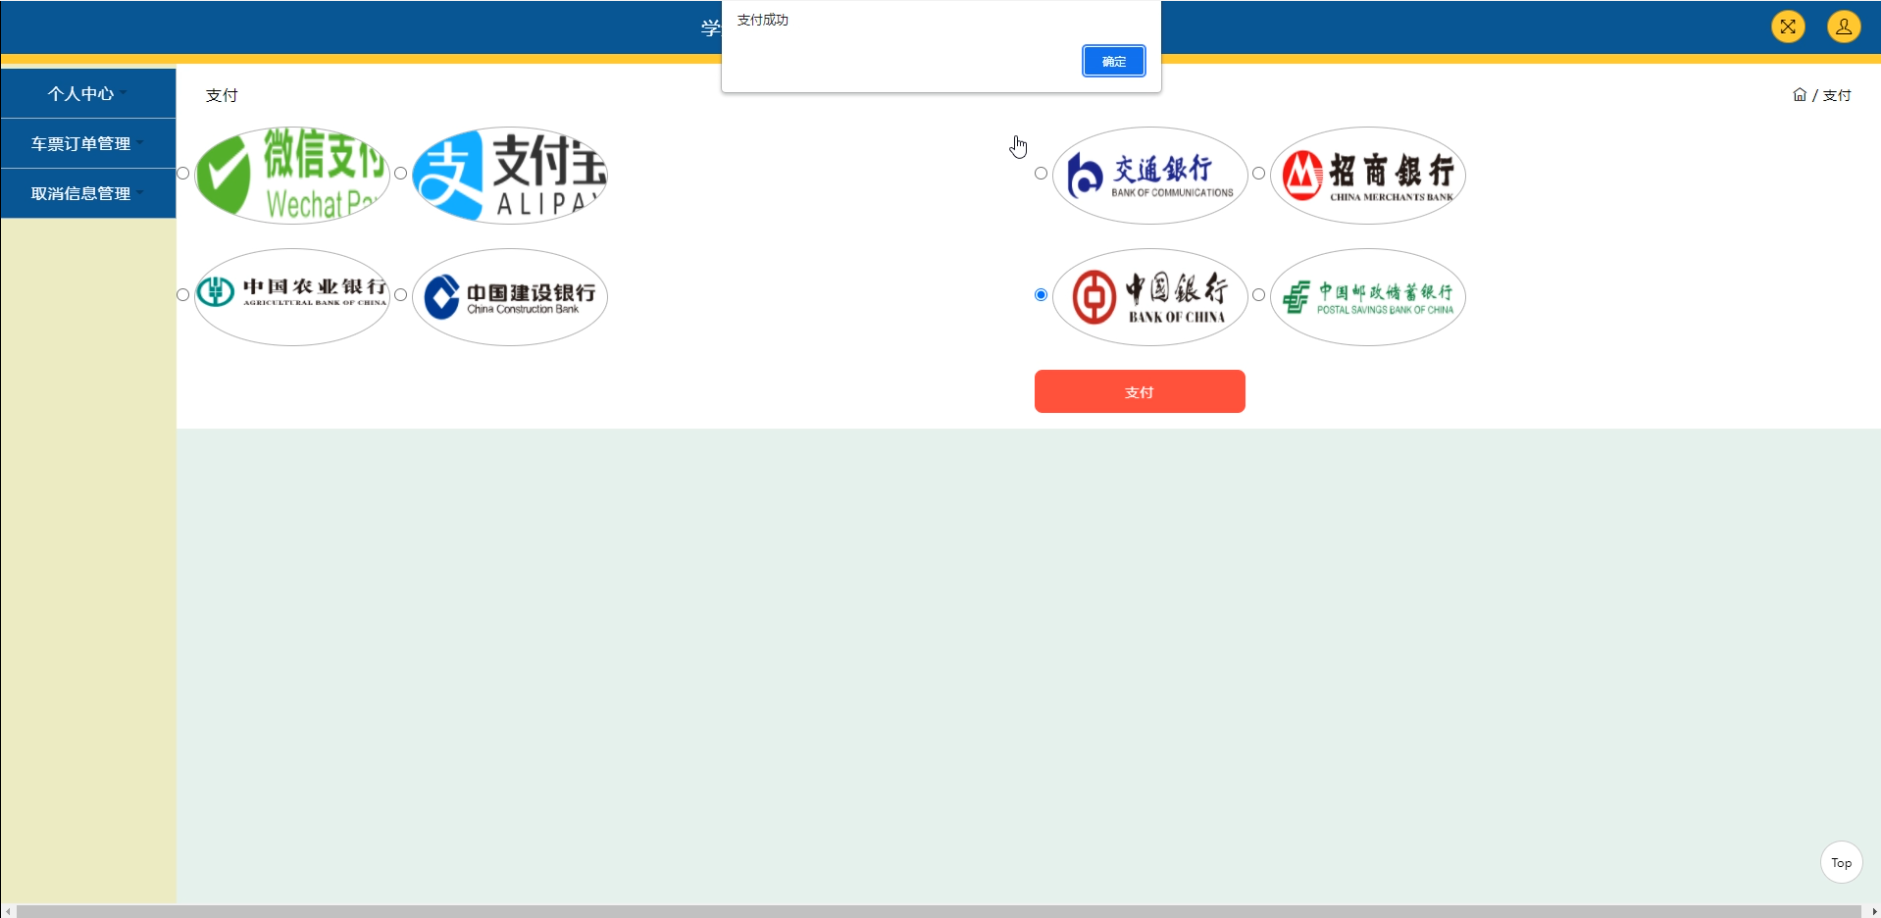Screen dimensions: 1881x918
Task: Expand the 个人中心 sidebar menu
Action: pos(88,93)
